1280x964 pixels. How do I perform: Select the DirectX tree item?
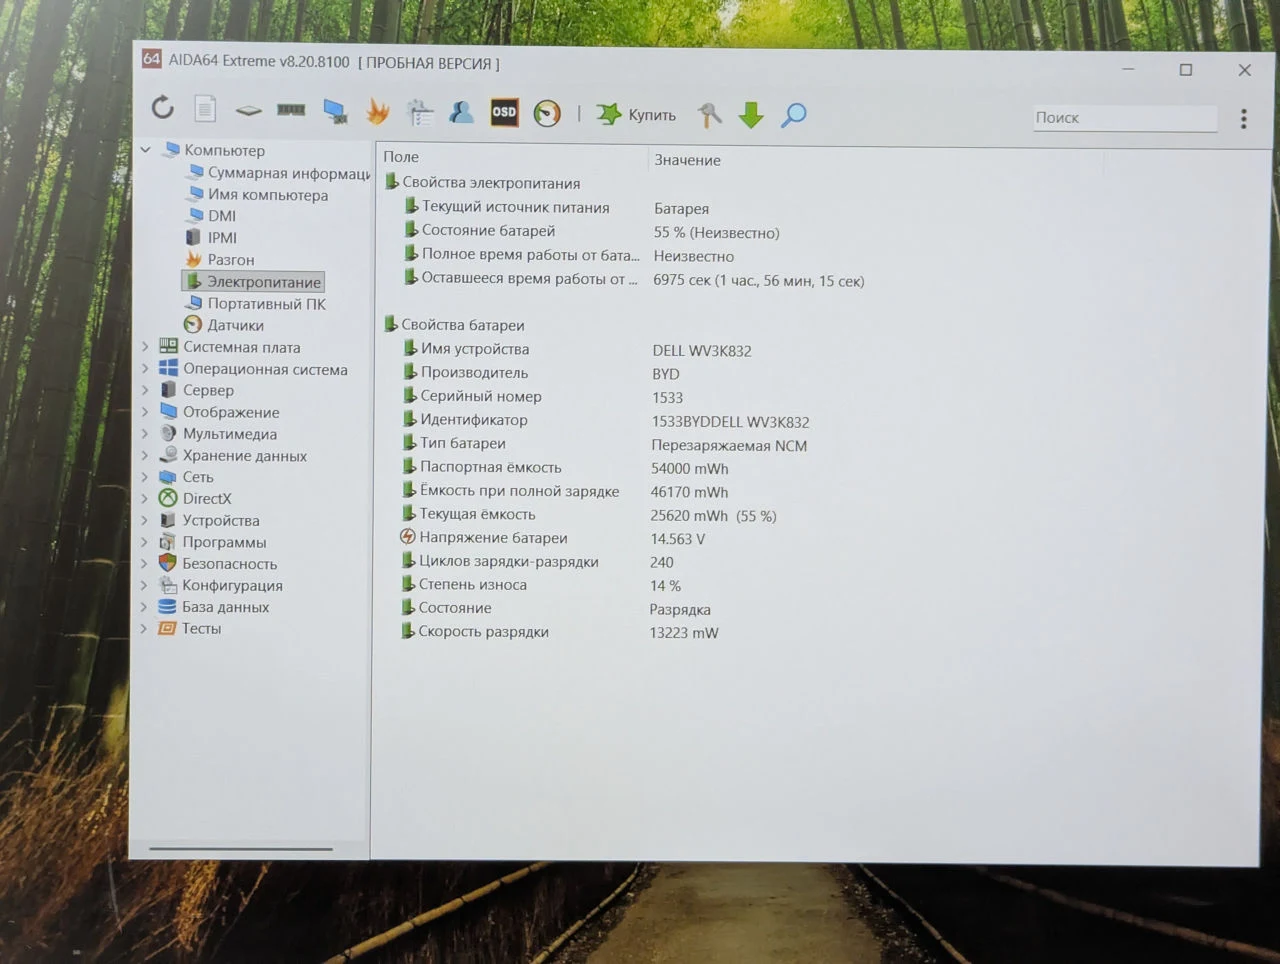pos(195,499)
